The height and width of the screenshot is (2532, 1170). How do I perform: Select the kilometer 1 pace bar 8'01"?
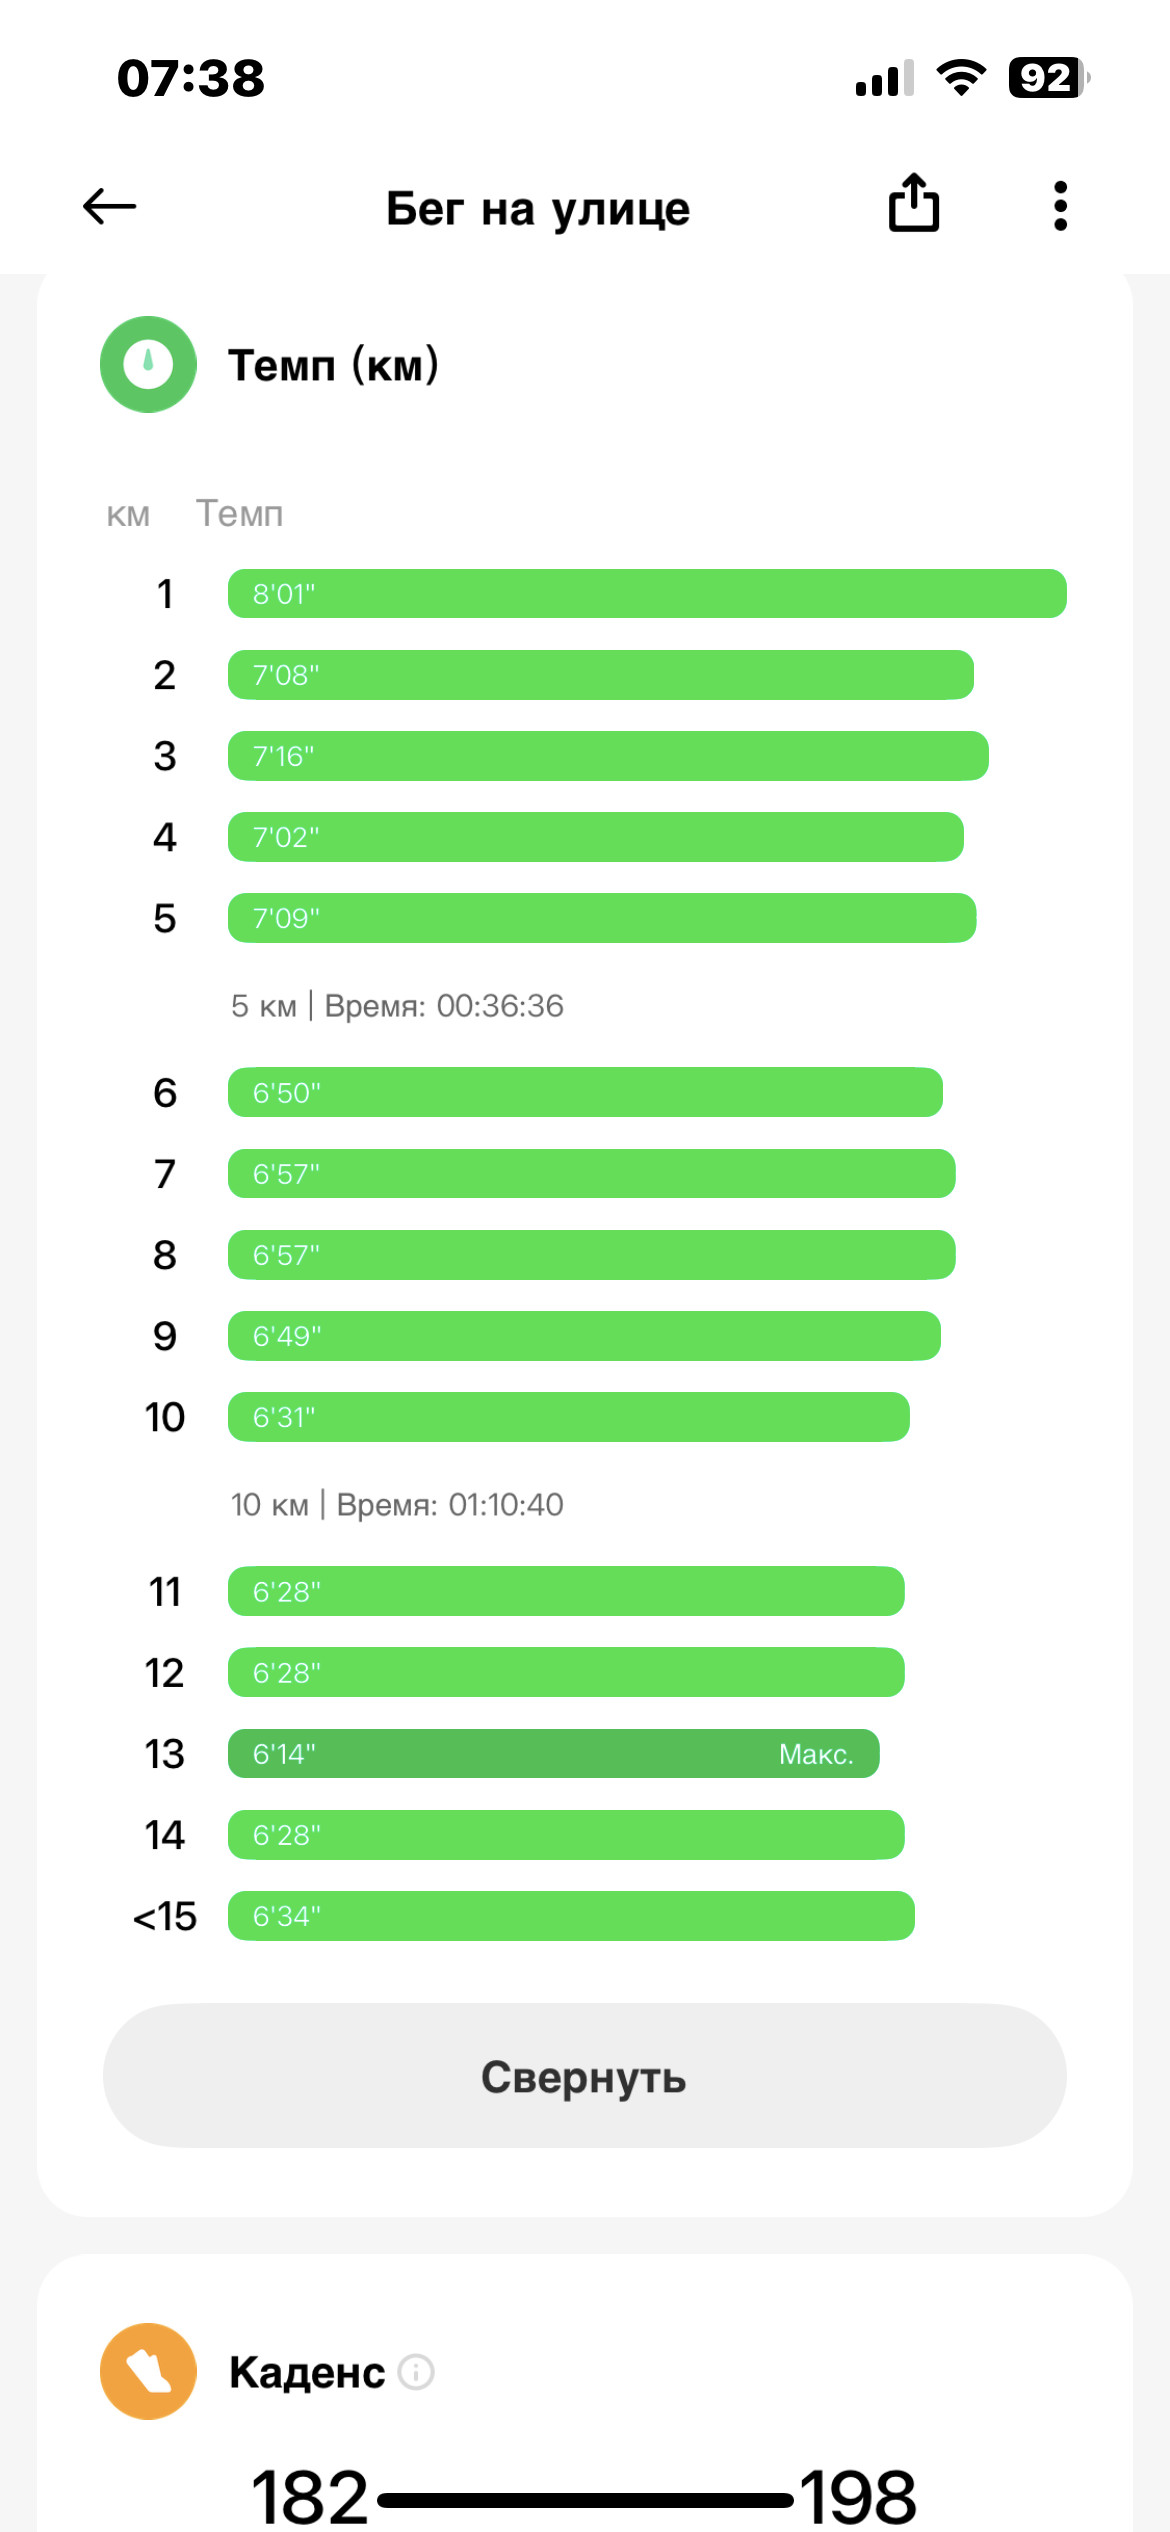pos(647,594)
